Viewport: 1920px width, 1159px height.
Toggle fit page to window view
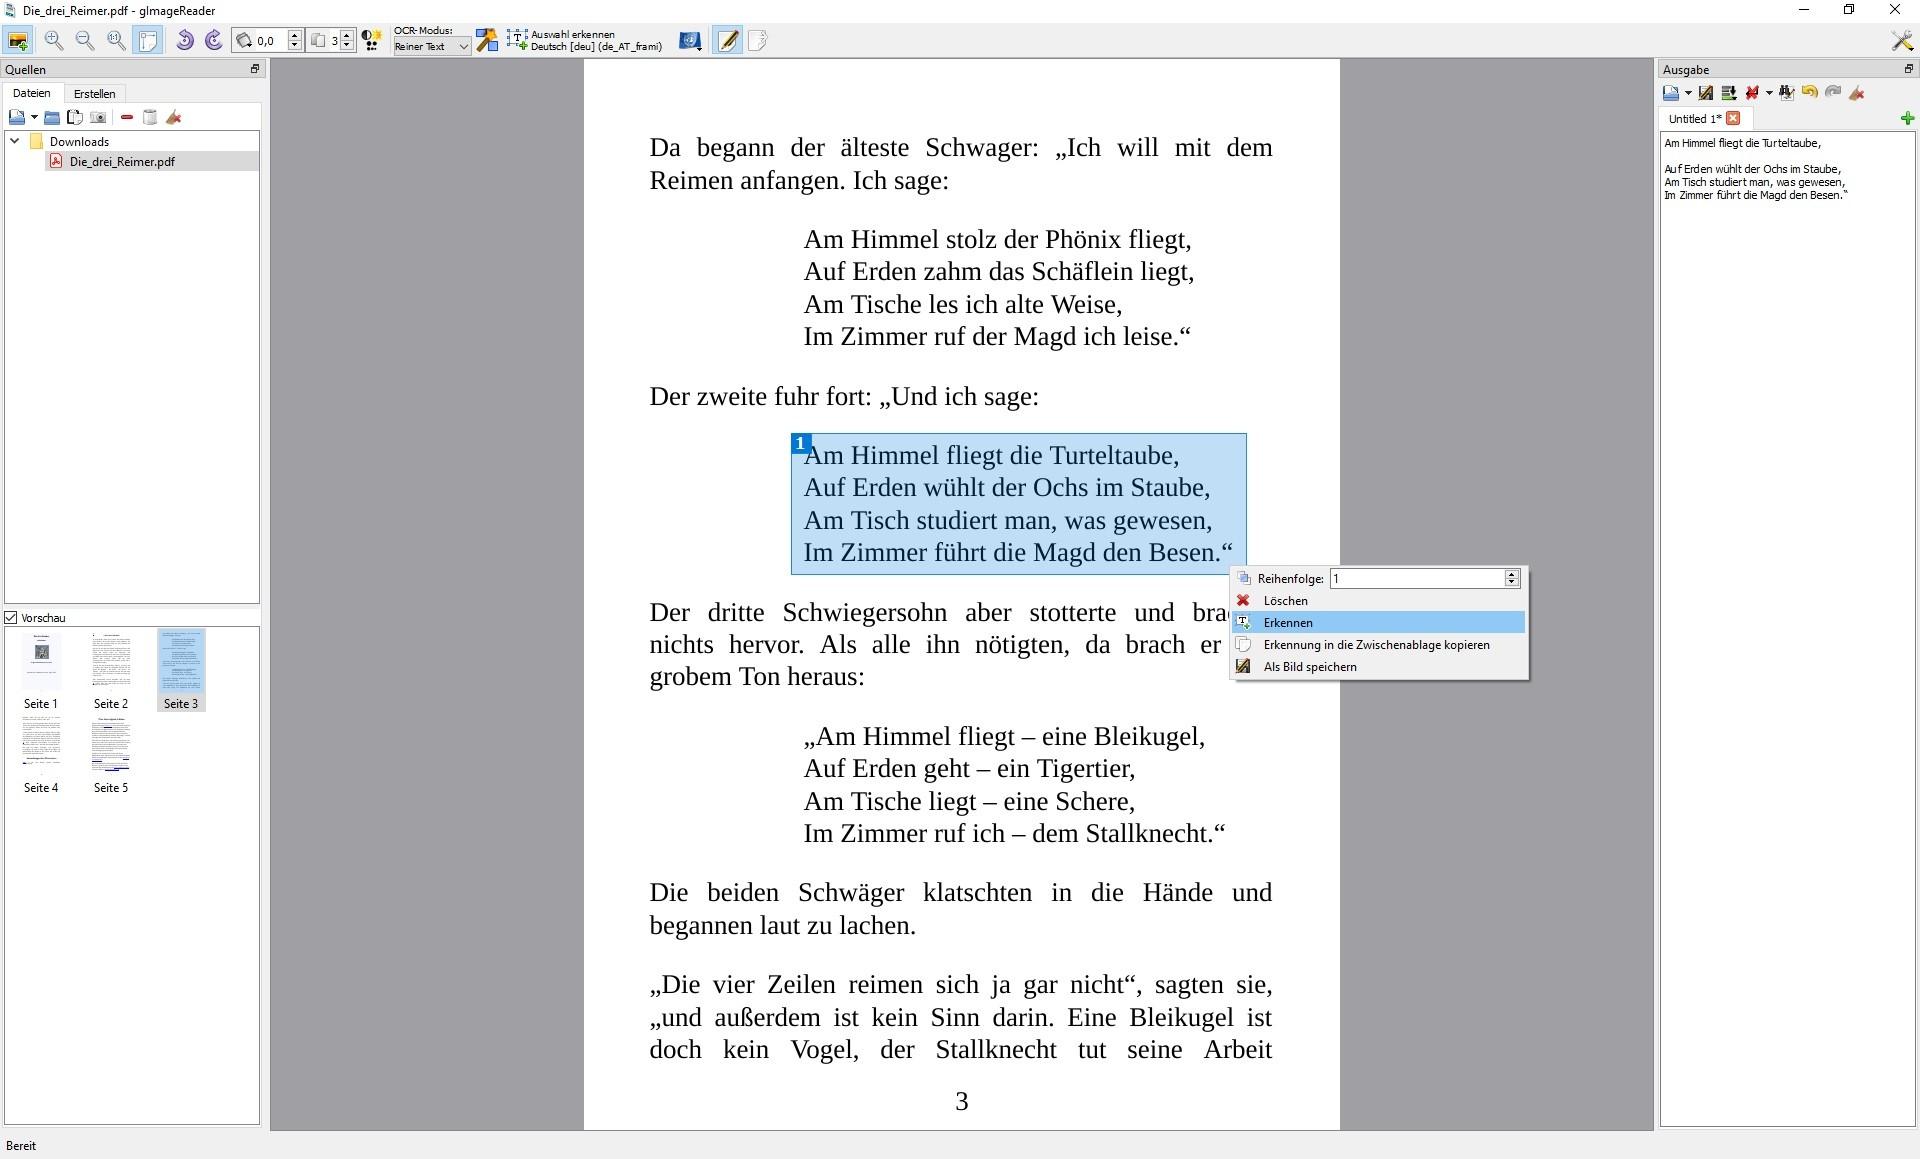pyautogui.click(x=147, y=41)
